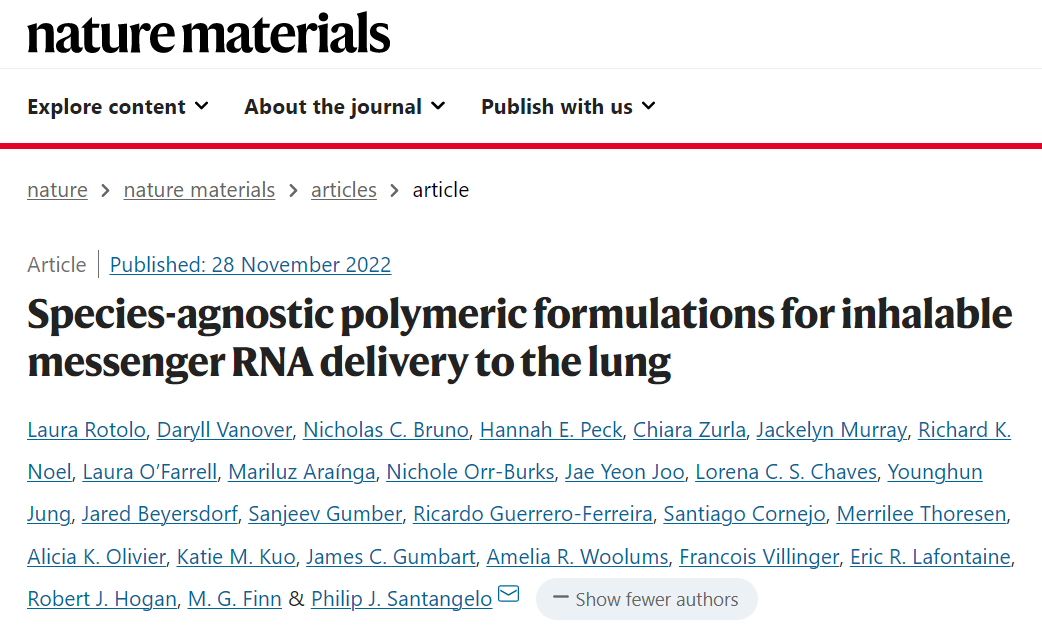Screen dimensions: 1042x636
Task: Expand the Explore content dropdown
Action: point(118,106)
